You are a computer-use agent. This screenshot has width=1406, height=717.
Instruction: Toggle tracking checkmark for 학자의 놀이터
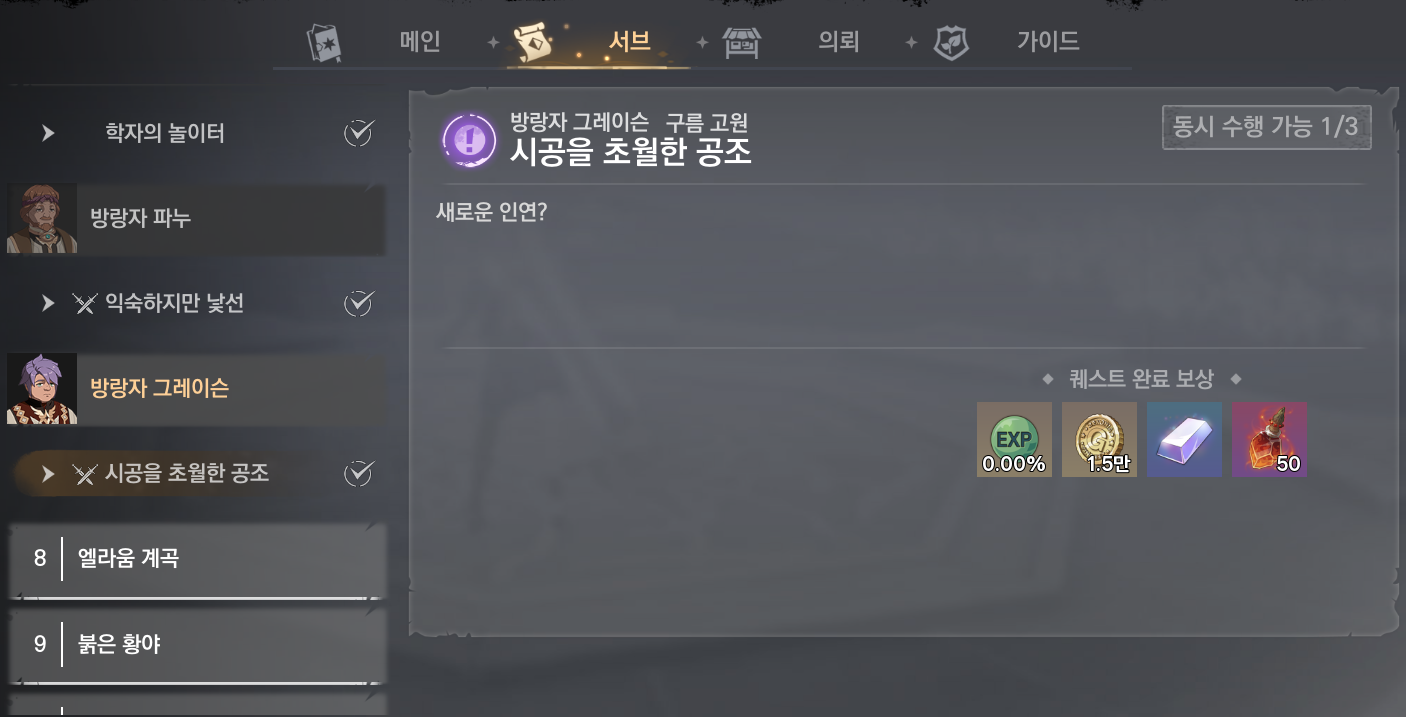click(358, 132)
